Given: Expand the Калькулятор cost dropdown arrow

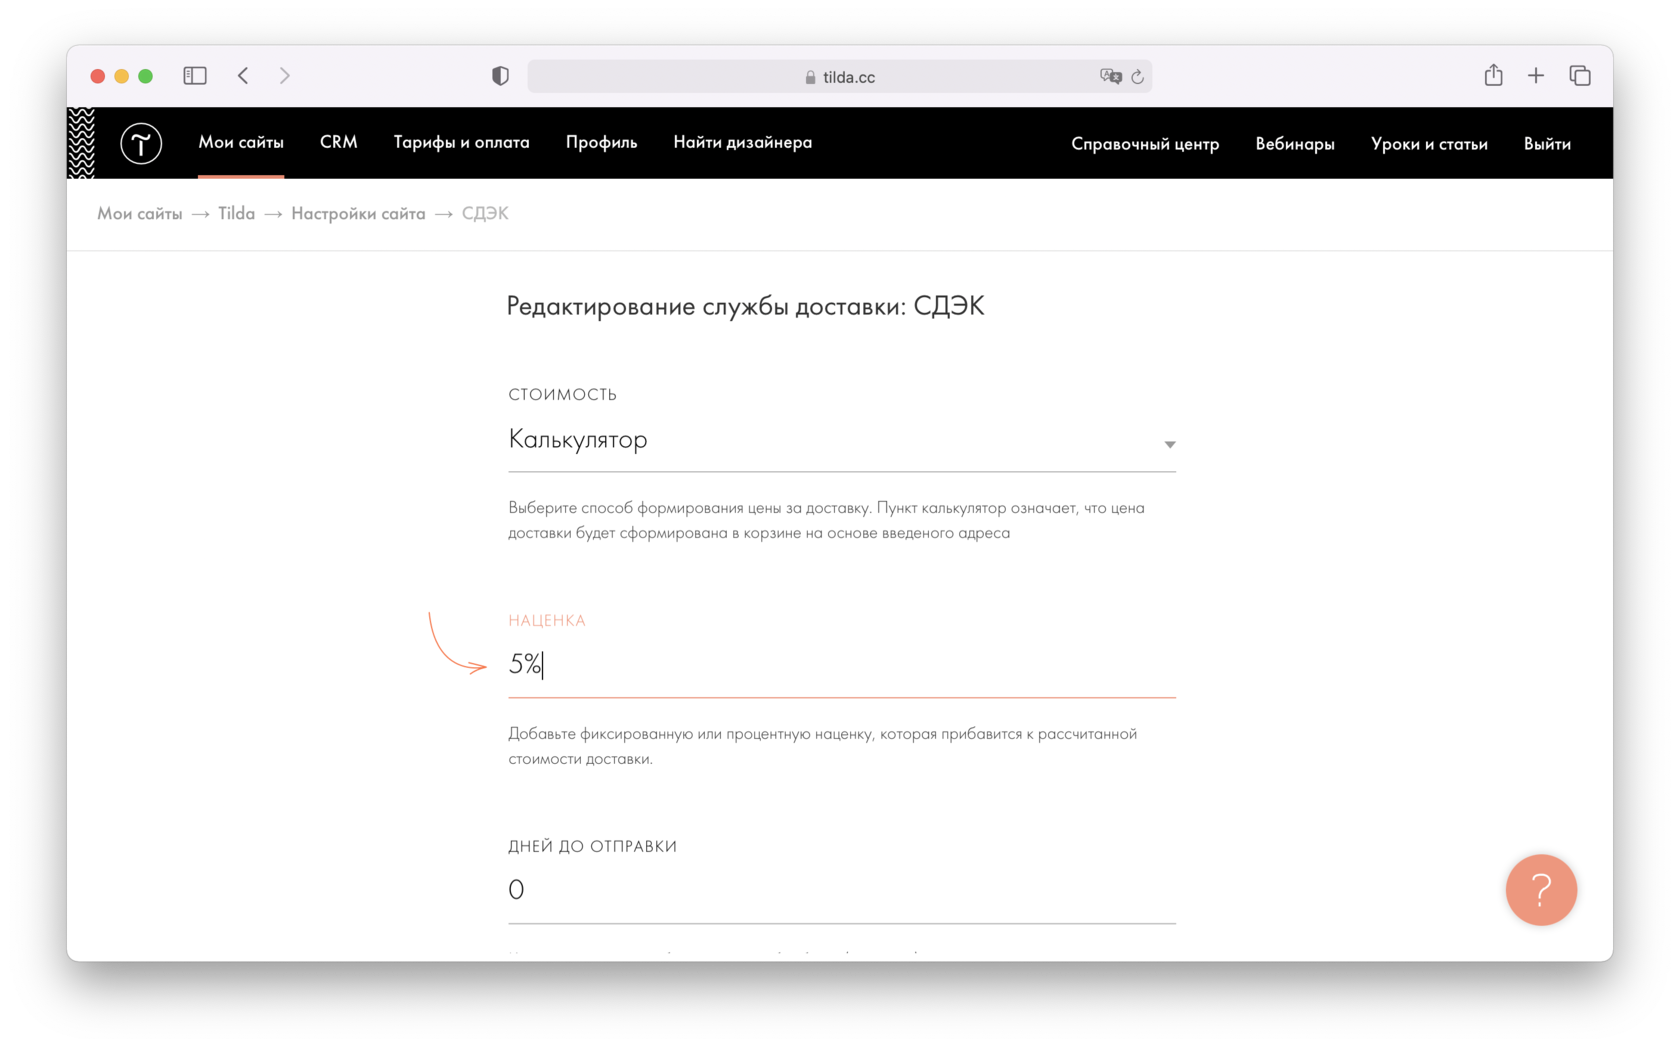Looking at the screenshot, I should [x=1169, y=444].
